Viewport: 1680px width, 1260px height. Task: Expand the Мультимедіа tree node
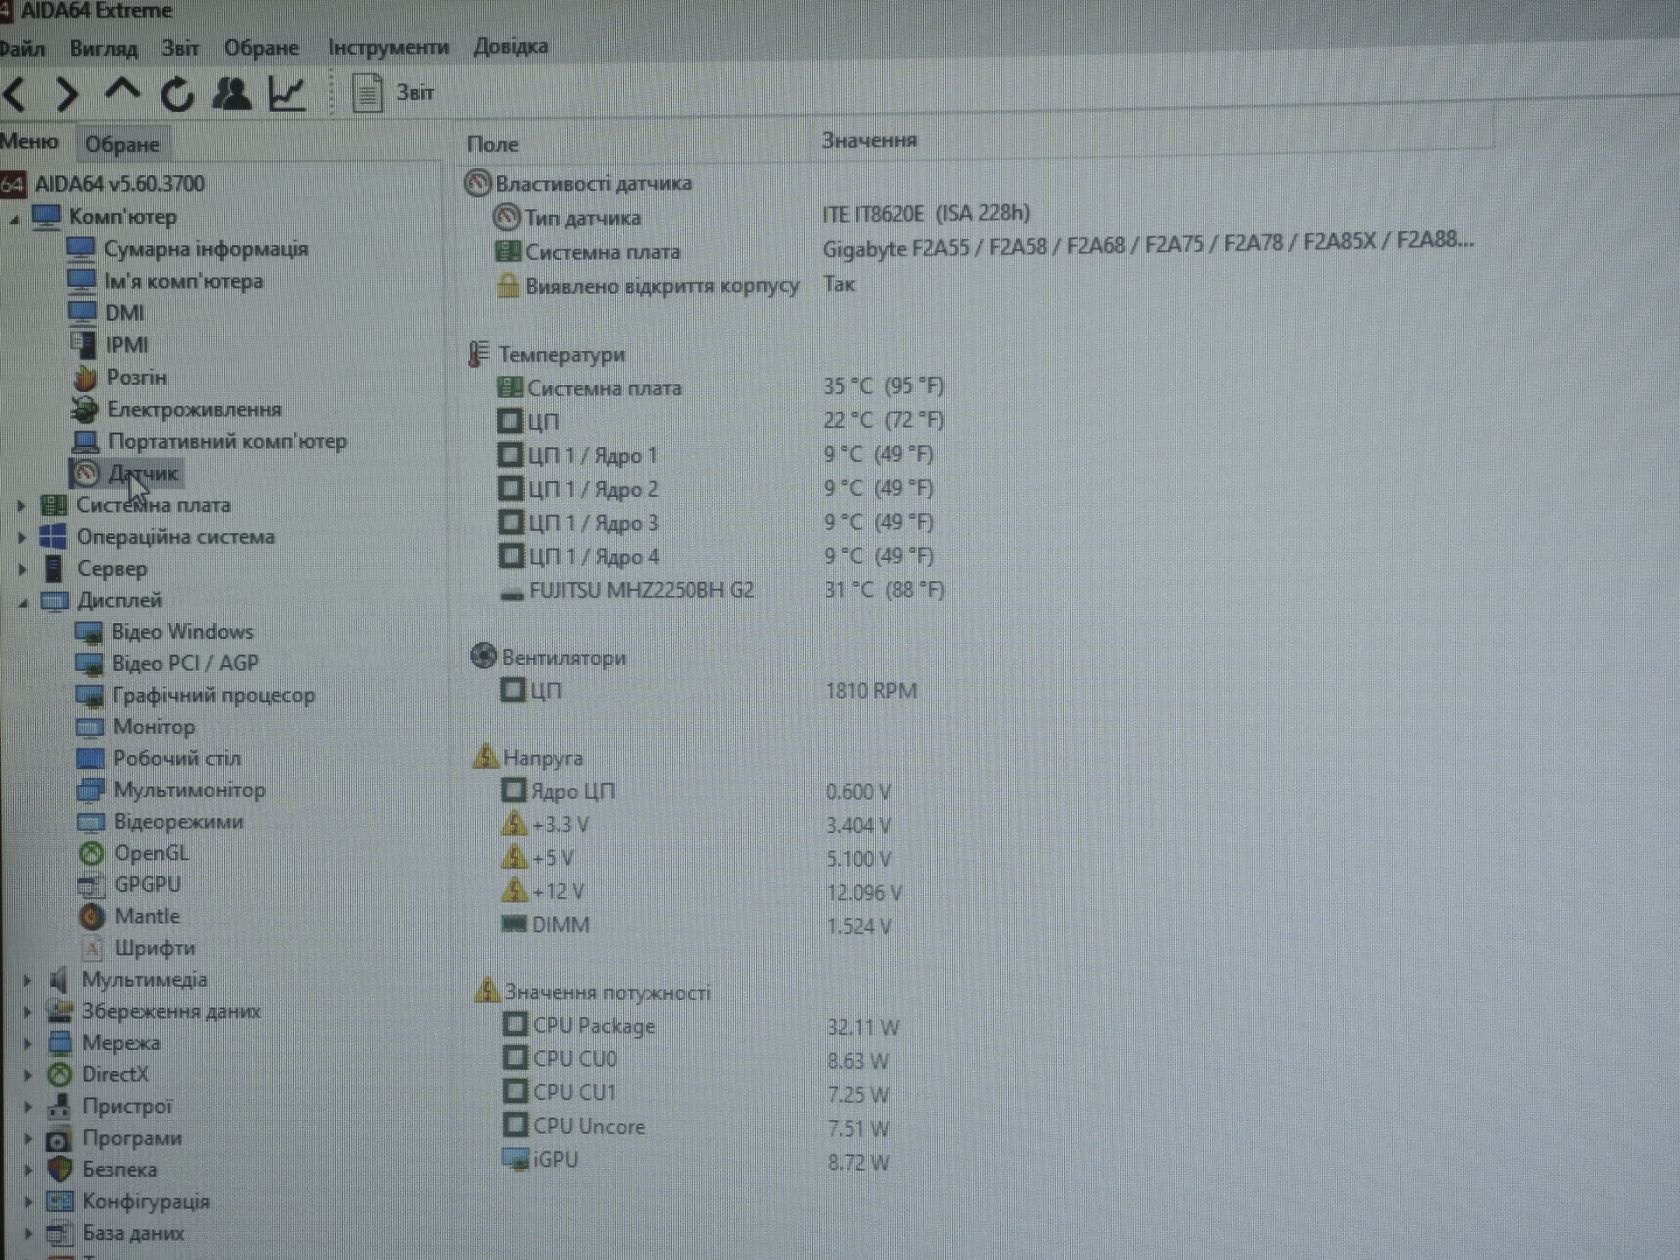27,981
